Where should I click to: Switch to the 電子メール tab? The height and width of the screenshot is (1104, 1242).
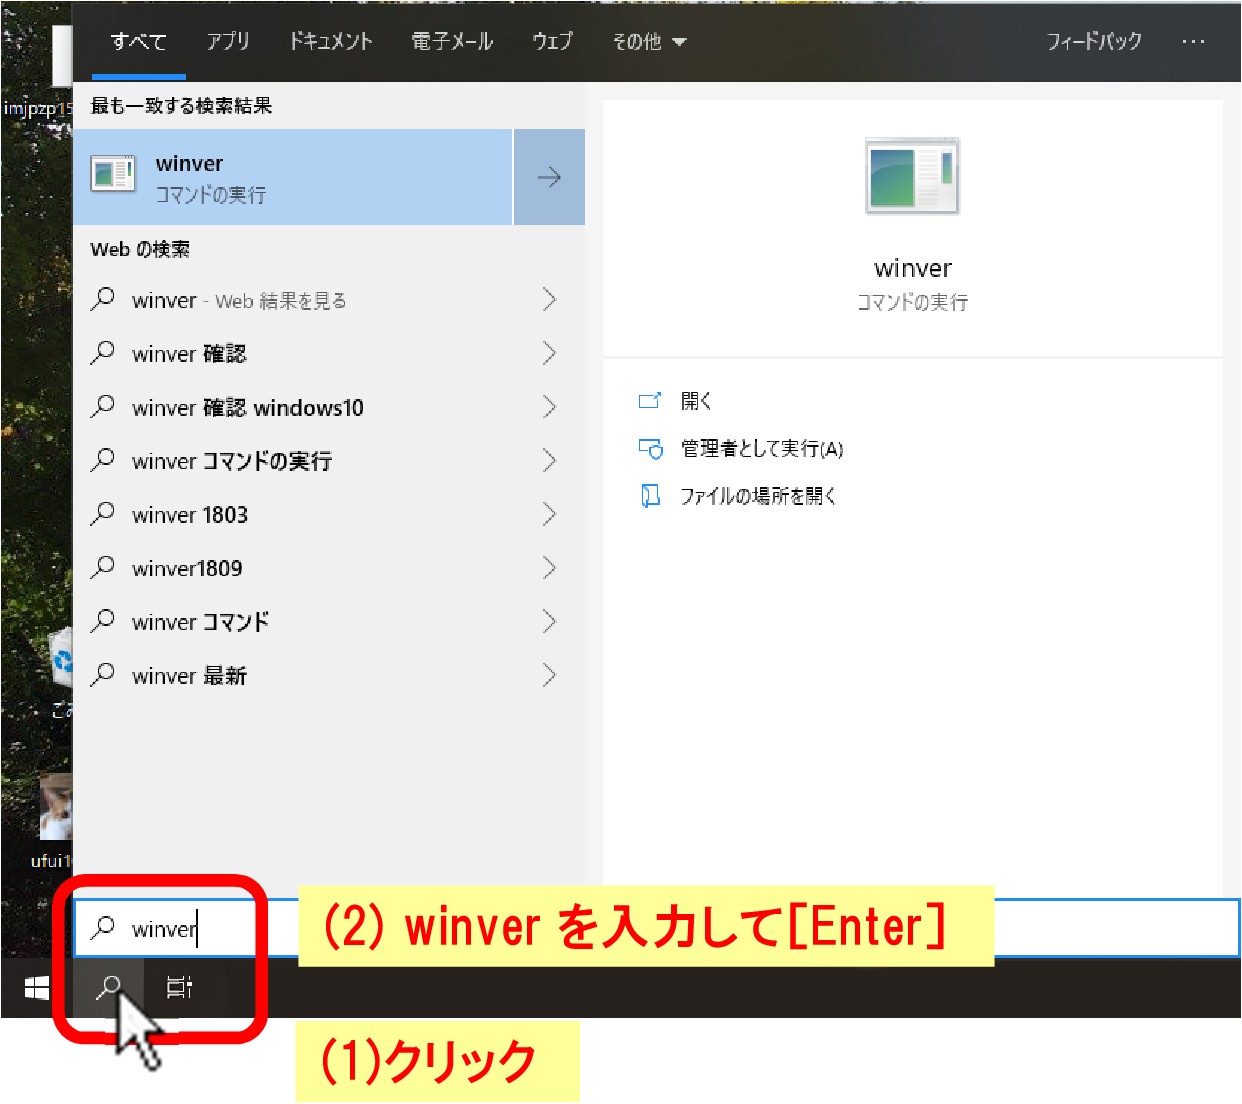coord(453,42)
